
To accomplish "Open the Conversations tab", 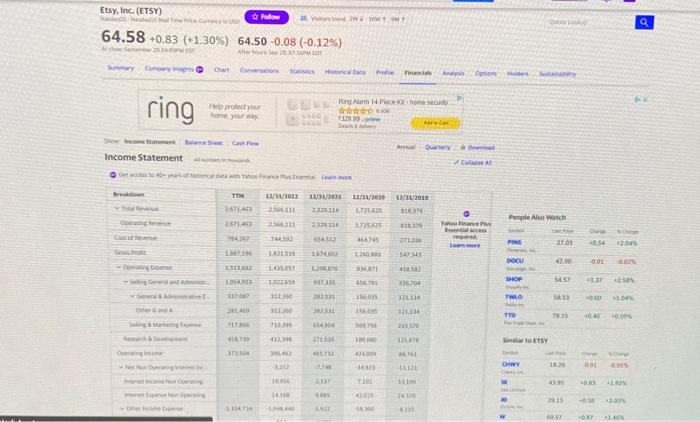I will coord(259,71).
